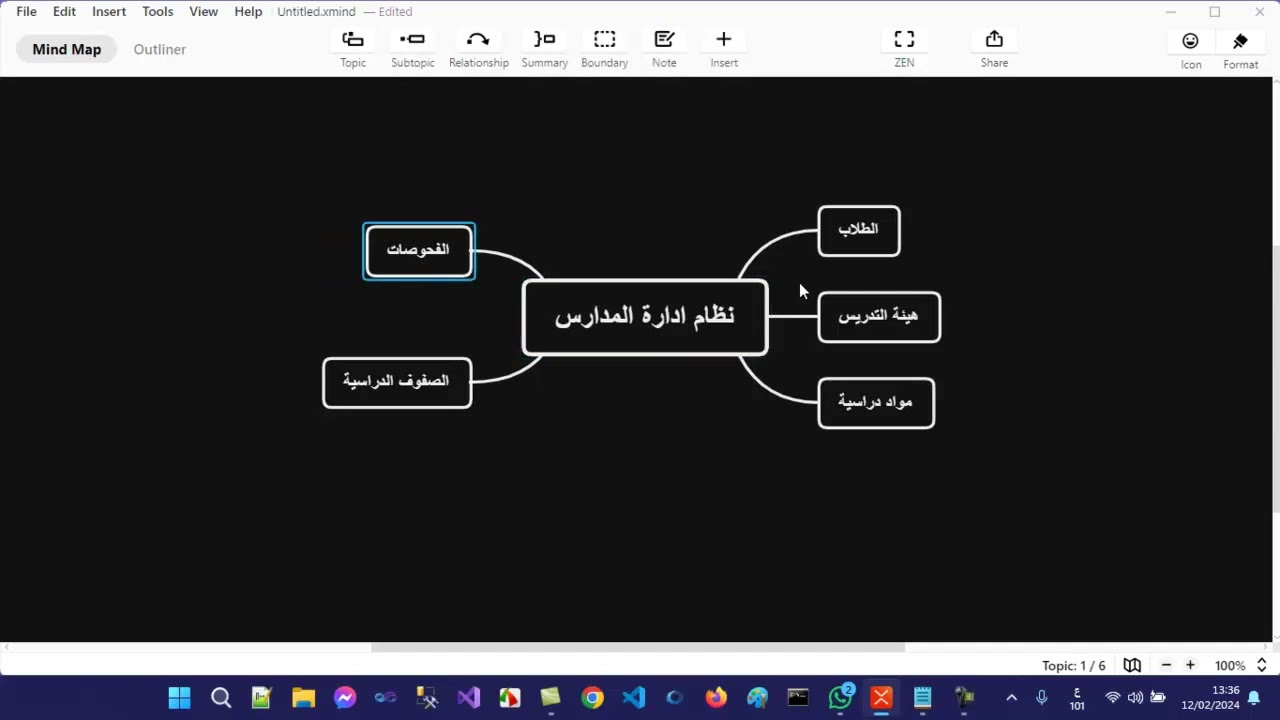Open the Windows Start menu
Viewport: 1280px width, 720px height.
(179, 698)
